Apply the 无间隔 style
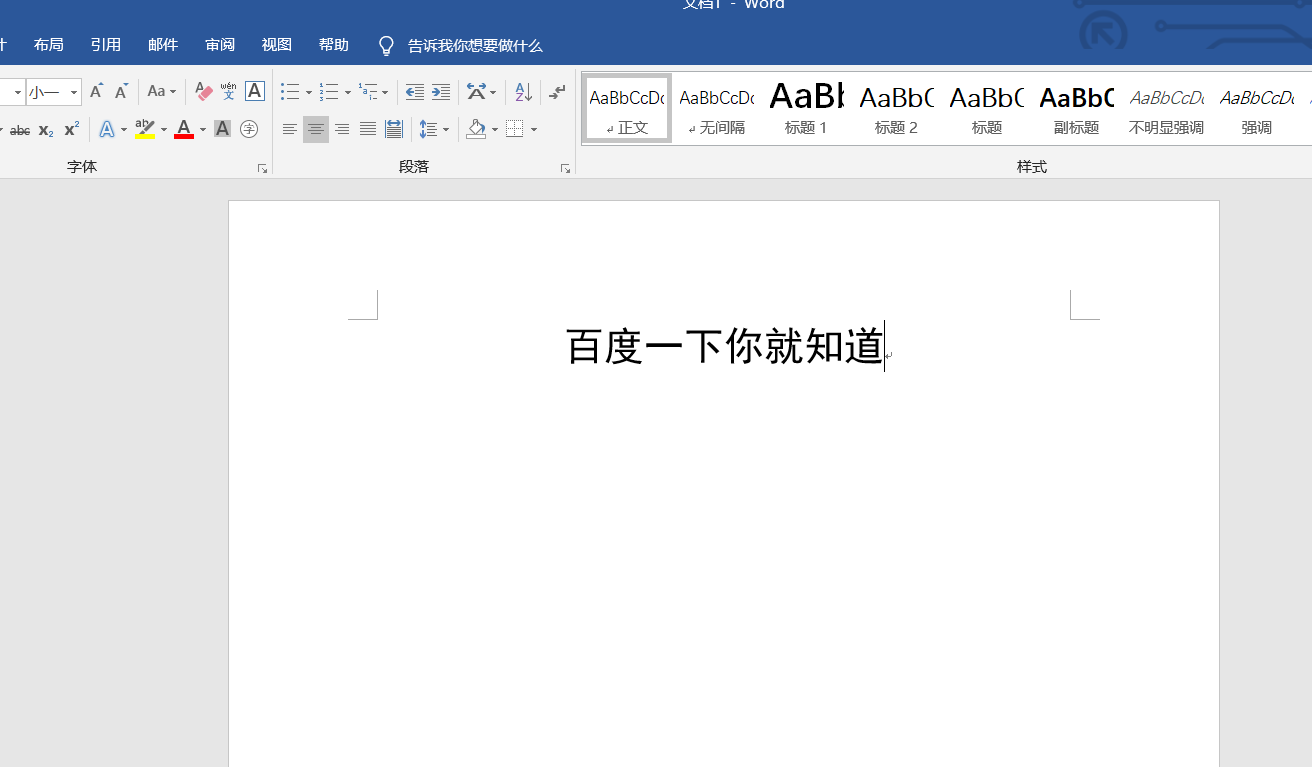The height and width of the screenshot is (767, 1312). point(717,108)
